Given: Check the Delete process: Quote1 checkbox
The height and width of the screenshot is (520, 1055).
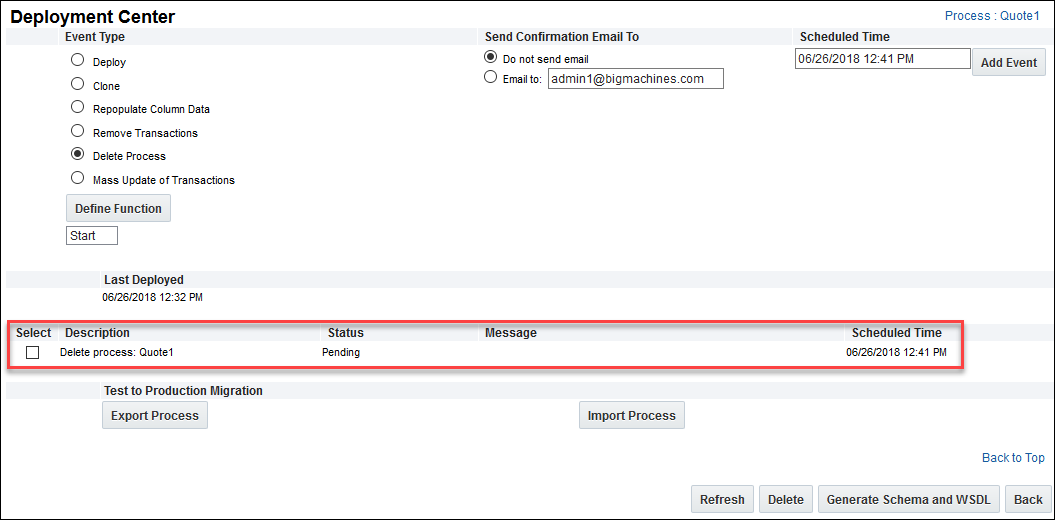Looking at the screenshot, I should [x=33, y=353].
